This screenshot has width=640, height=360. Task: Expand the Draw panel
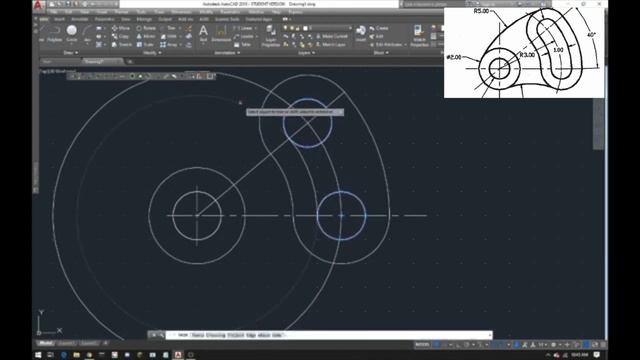[x=70, y=53]
